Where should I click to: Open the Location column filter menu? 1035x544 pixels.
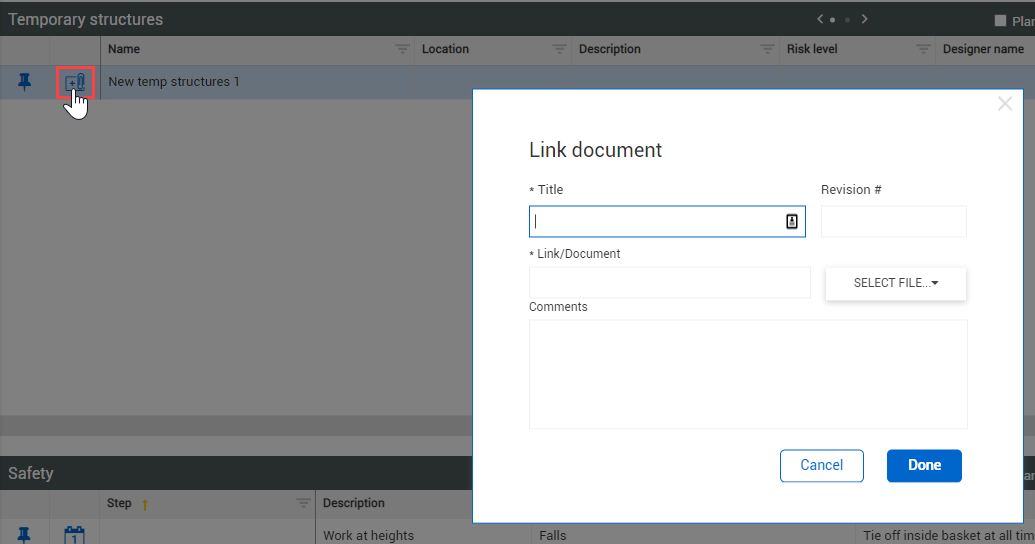click(559, 49)
